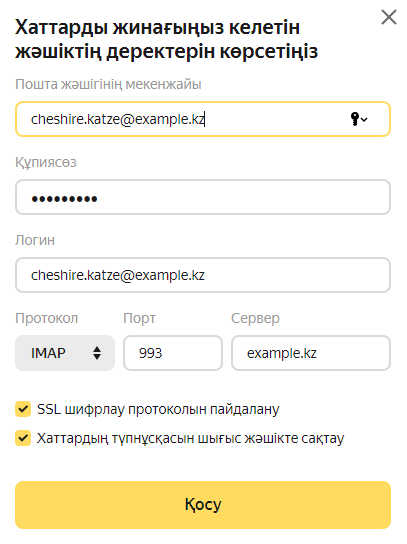This screenshot has width=407, height=544.
Task: Close the mail collector dialog
Action: click(x=389, y=17)
